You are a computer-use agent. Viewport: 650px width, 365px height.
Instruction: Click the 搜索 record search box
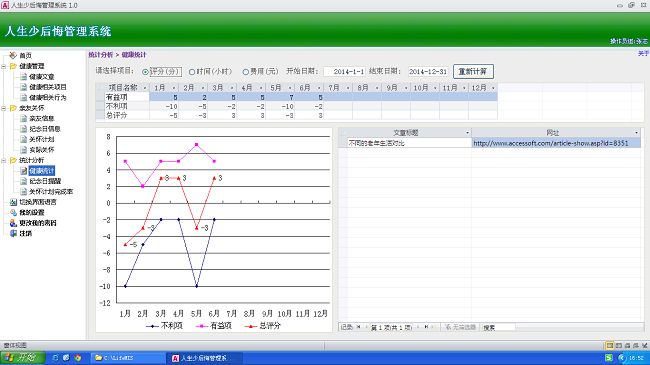pyautogui.click(x=499, y=327)
